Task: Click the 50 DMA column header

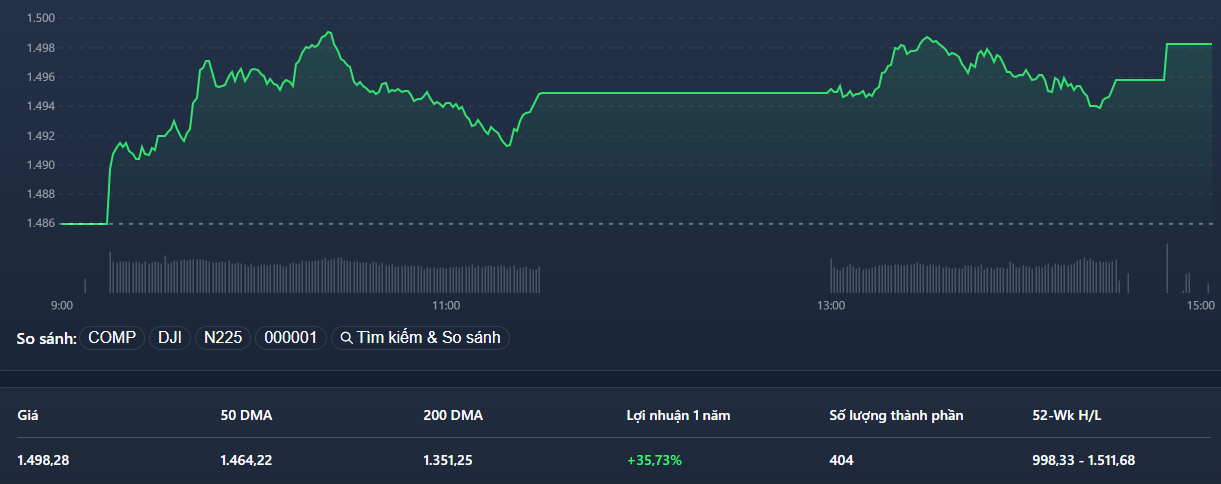Action: (x=246, y=415)
